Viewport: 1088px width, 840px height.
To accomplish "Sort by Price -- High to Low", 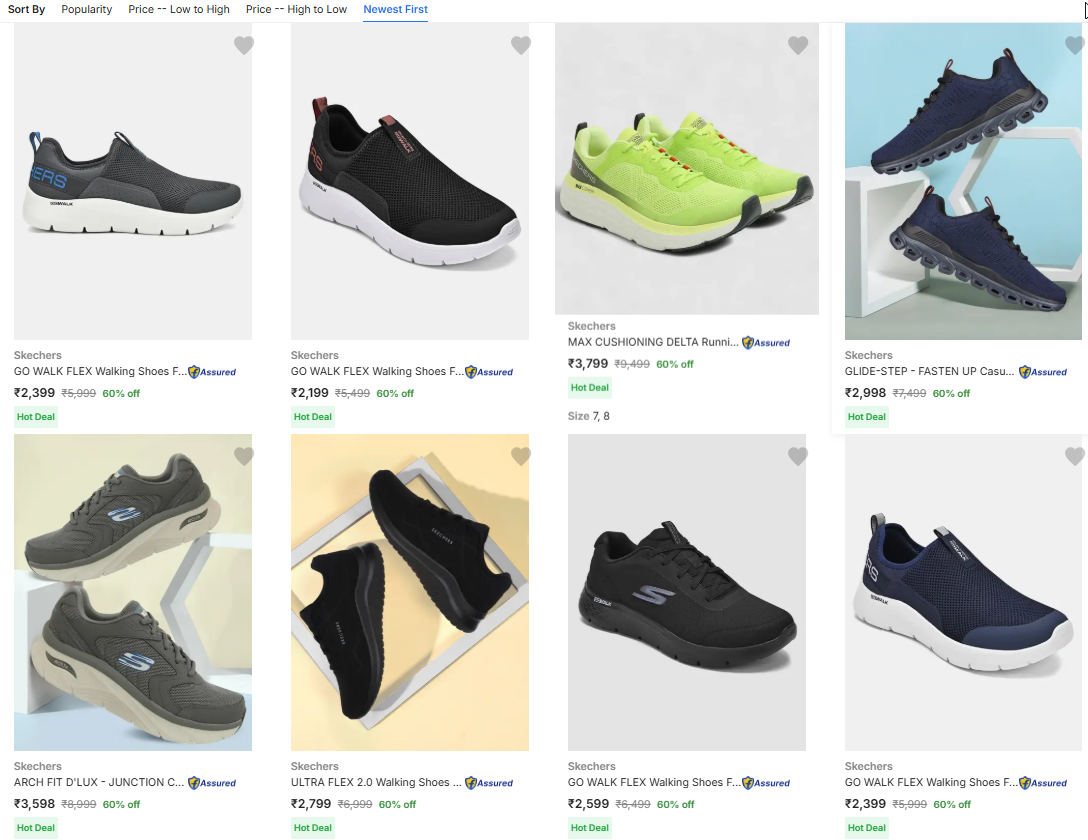I will point(296,9).
